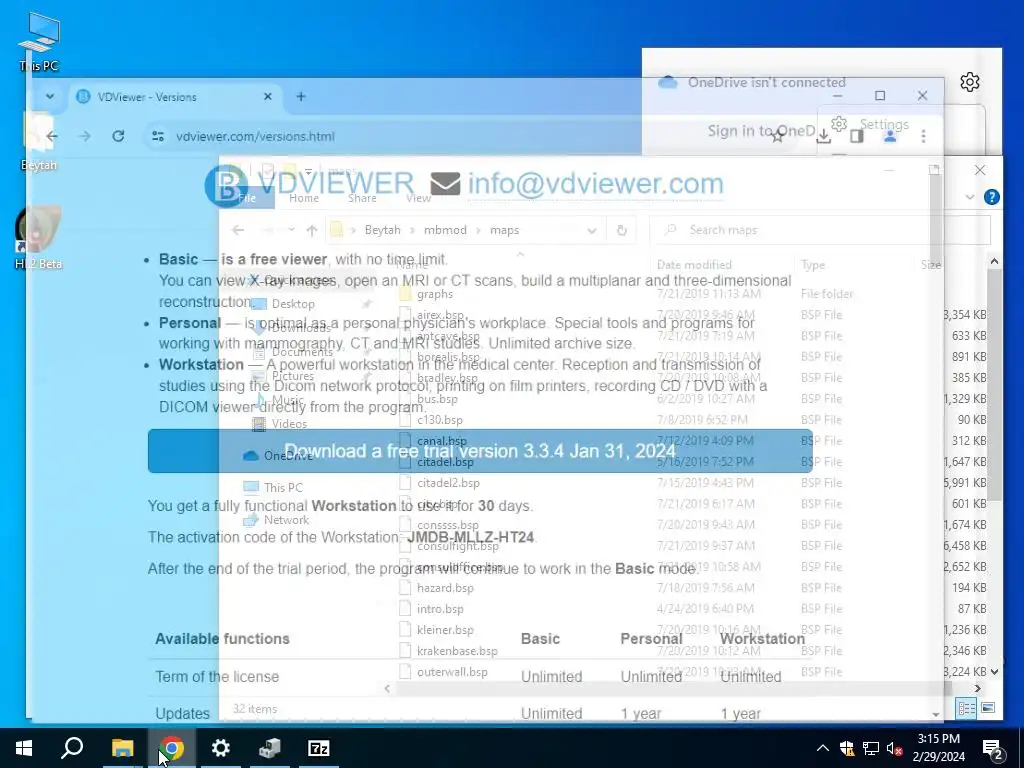Viewport: 1024px width, 768px height.
Task: Close the VDViewer - Versions tab
Action: (x=267, y=97)
